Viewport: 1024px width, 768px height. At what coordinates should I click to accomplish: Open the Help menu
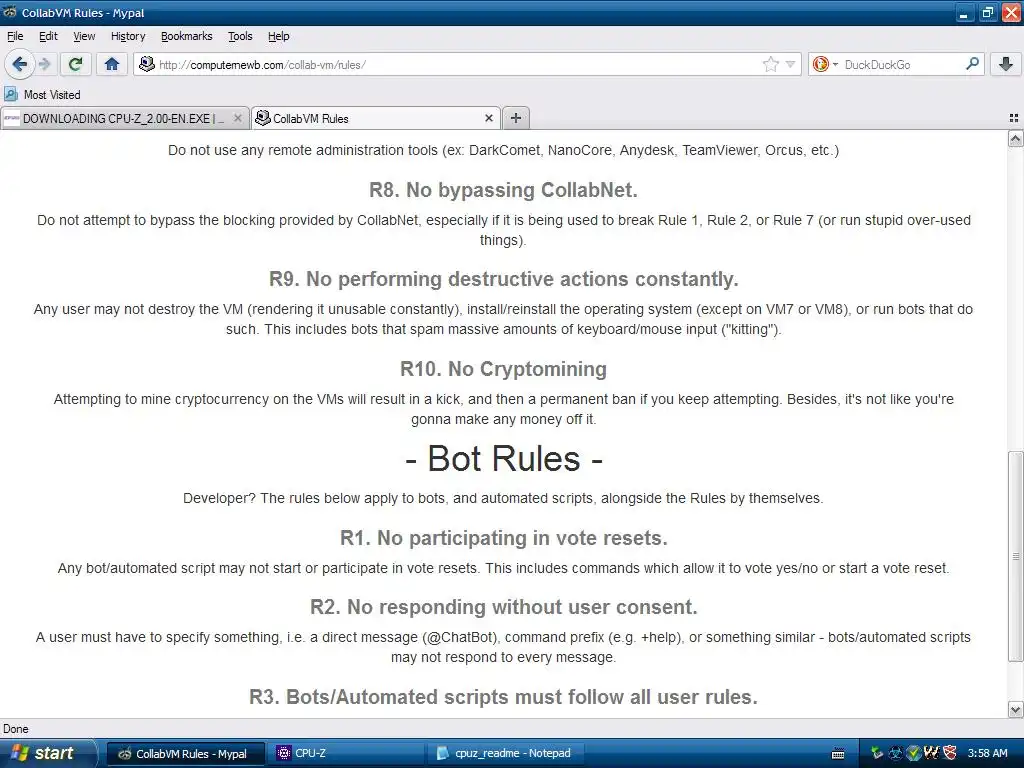point(278,36)
